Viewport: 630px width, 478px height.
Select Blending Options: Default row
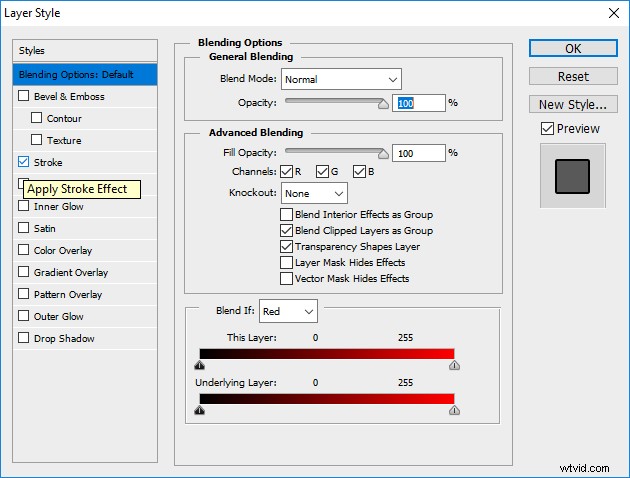pyautogui.click(x=85, y=74)
